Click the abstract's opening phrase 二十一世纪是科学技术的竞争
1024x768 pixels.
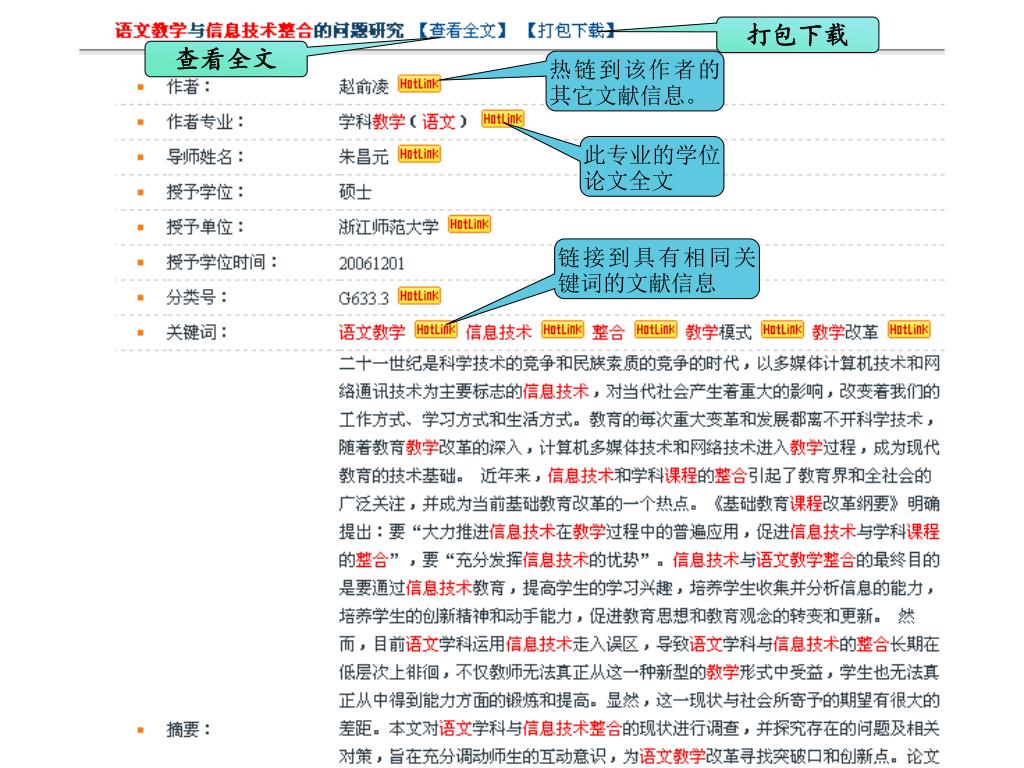447,363
